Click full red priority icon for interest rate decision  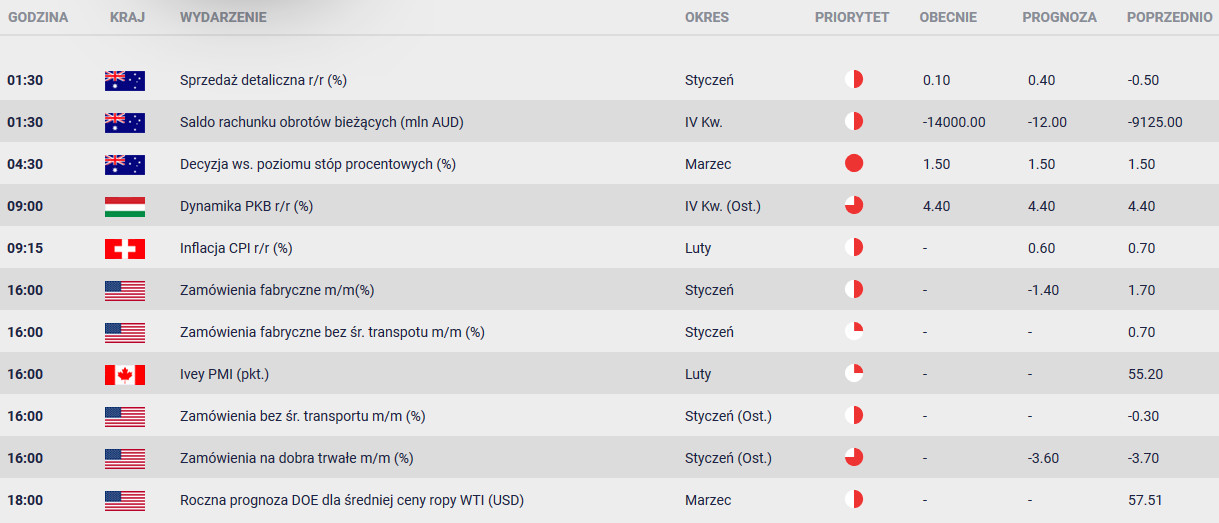(853, 164)
